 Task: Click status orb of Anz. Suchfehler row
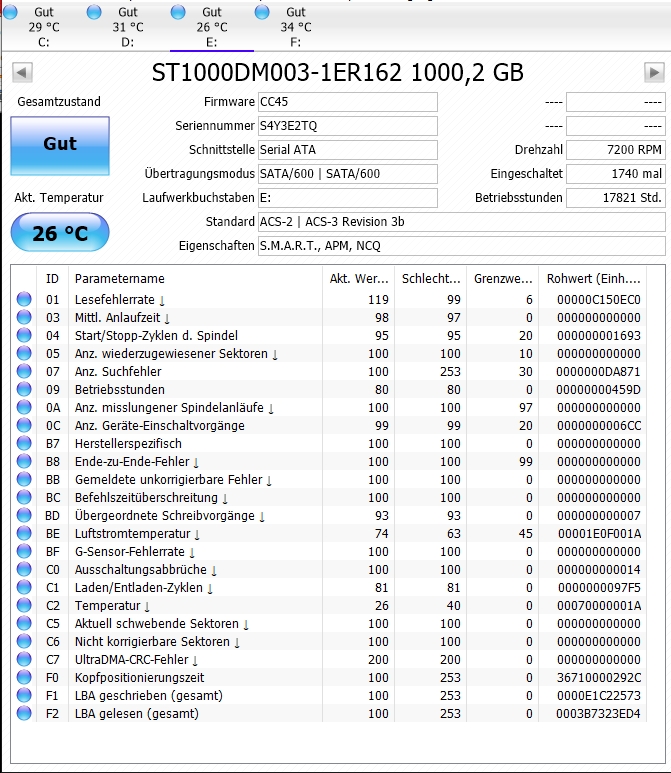(x=24, y=371)
